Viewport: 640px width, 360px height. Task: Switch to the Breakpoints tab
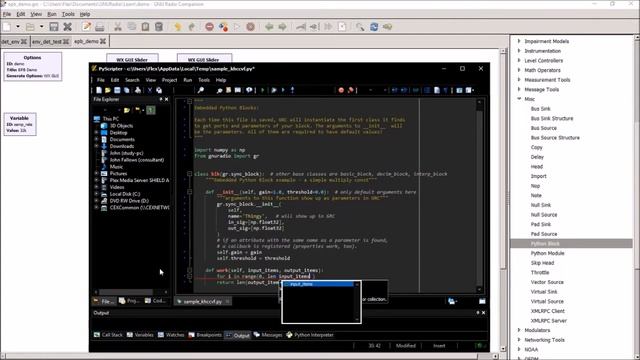(205, 335)
